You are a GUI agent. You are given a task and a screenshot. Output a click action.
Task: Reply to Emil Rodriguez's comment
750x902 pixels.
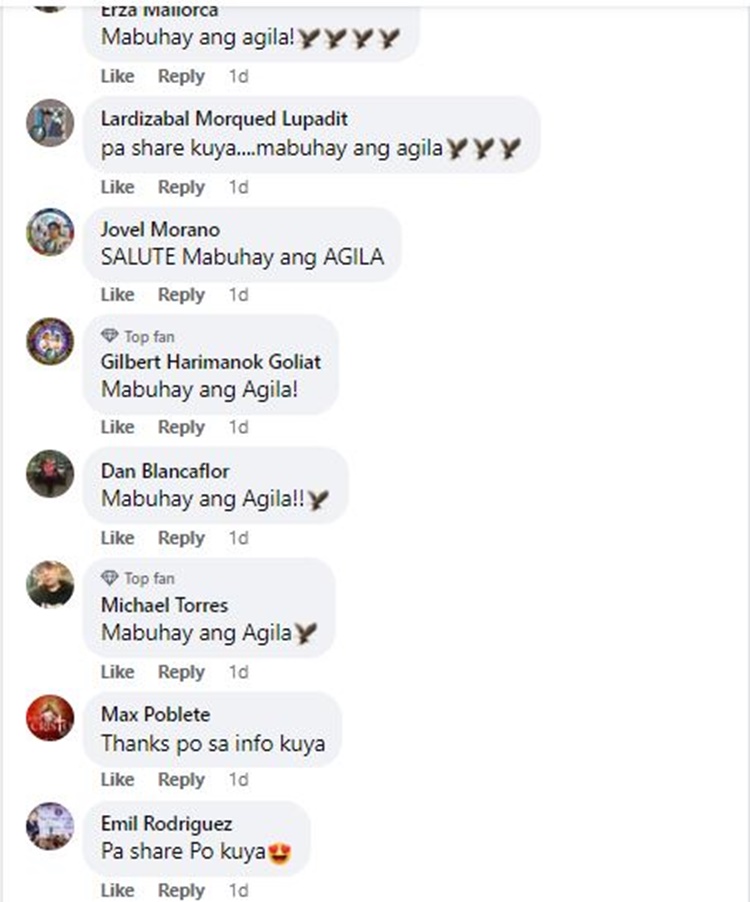tap(181, 890)
